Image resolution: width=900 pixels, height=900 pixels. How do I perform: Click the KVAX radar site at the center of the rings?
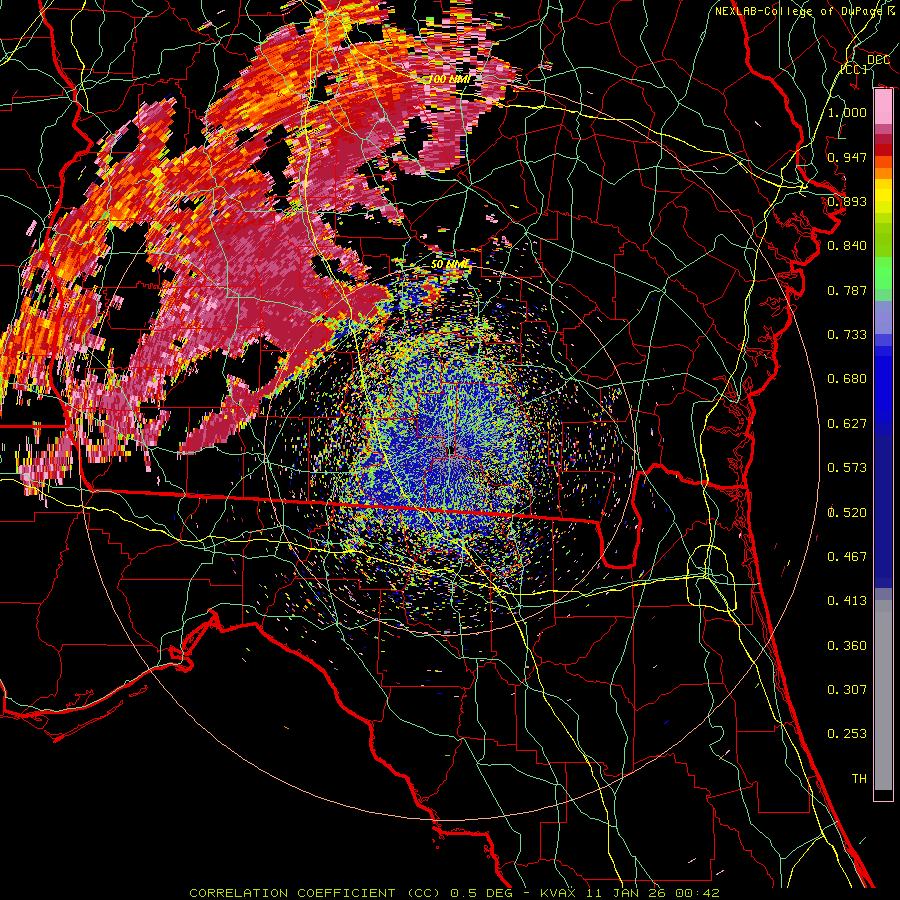[451, 450]
